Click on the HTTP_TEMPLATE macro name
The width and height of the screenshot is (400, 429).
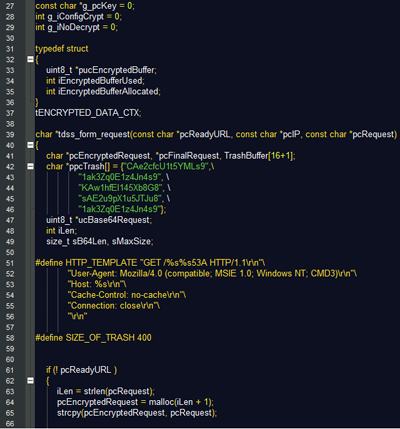101,263
